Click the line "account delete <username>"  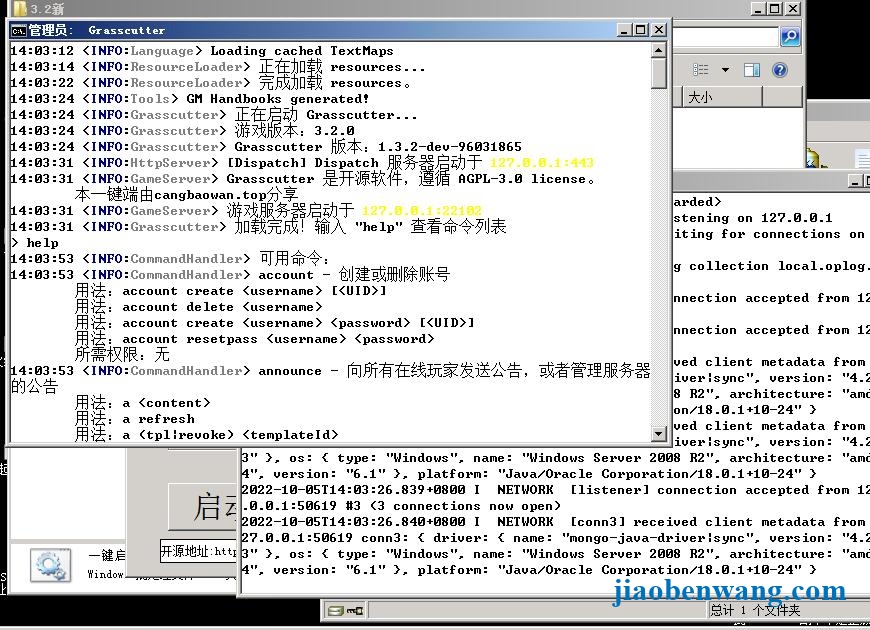tap(222, 307)
